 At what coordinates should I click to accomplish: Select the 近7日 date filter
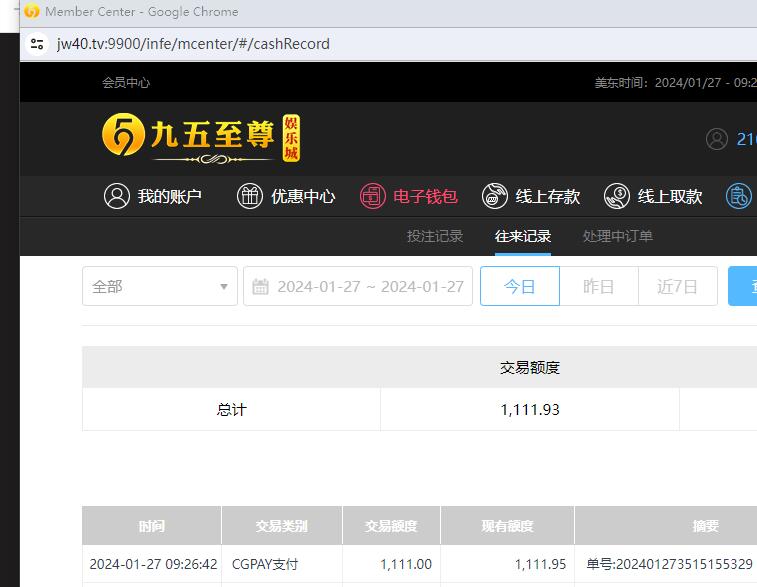pos(677,286)
